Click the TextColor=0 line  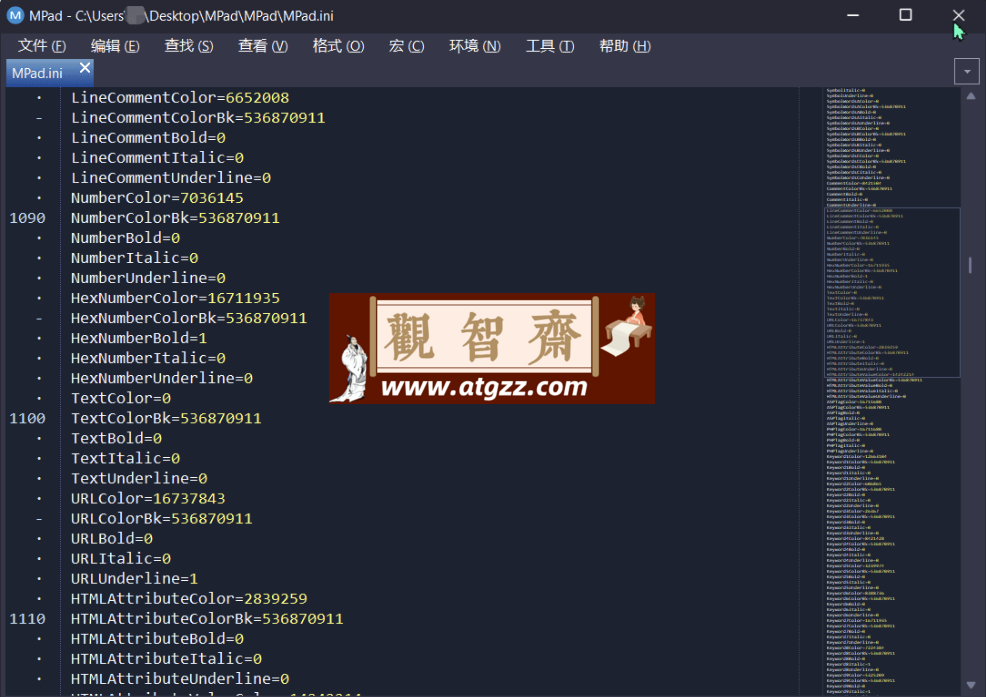pyautogui.click(x=121, y=399)
